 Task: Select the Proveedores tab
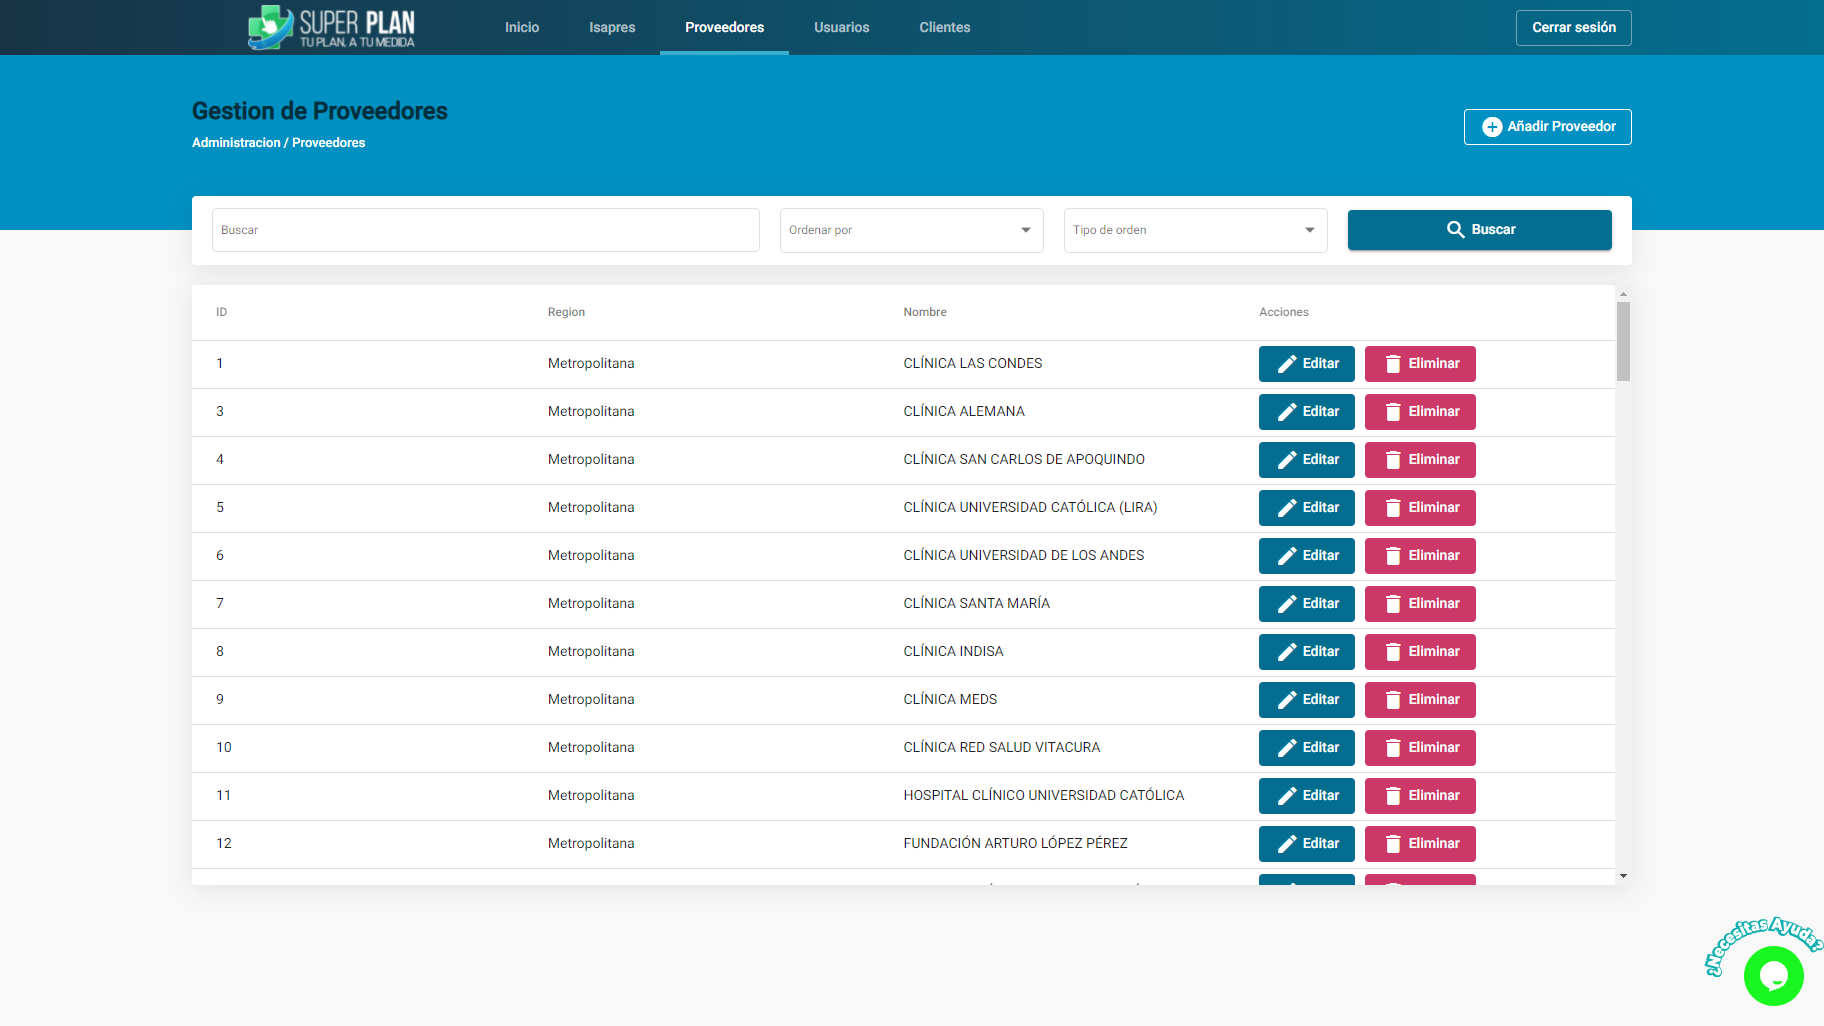tap(724, 27)
